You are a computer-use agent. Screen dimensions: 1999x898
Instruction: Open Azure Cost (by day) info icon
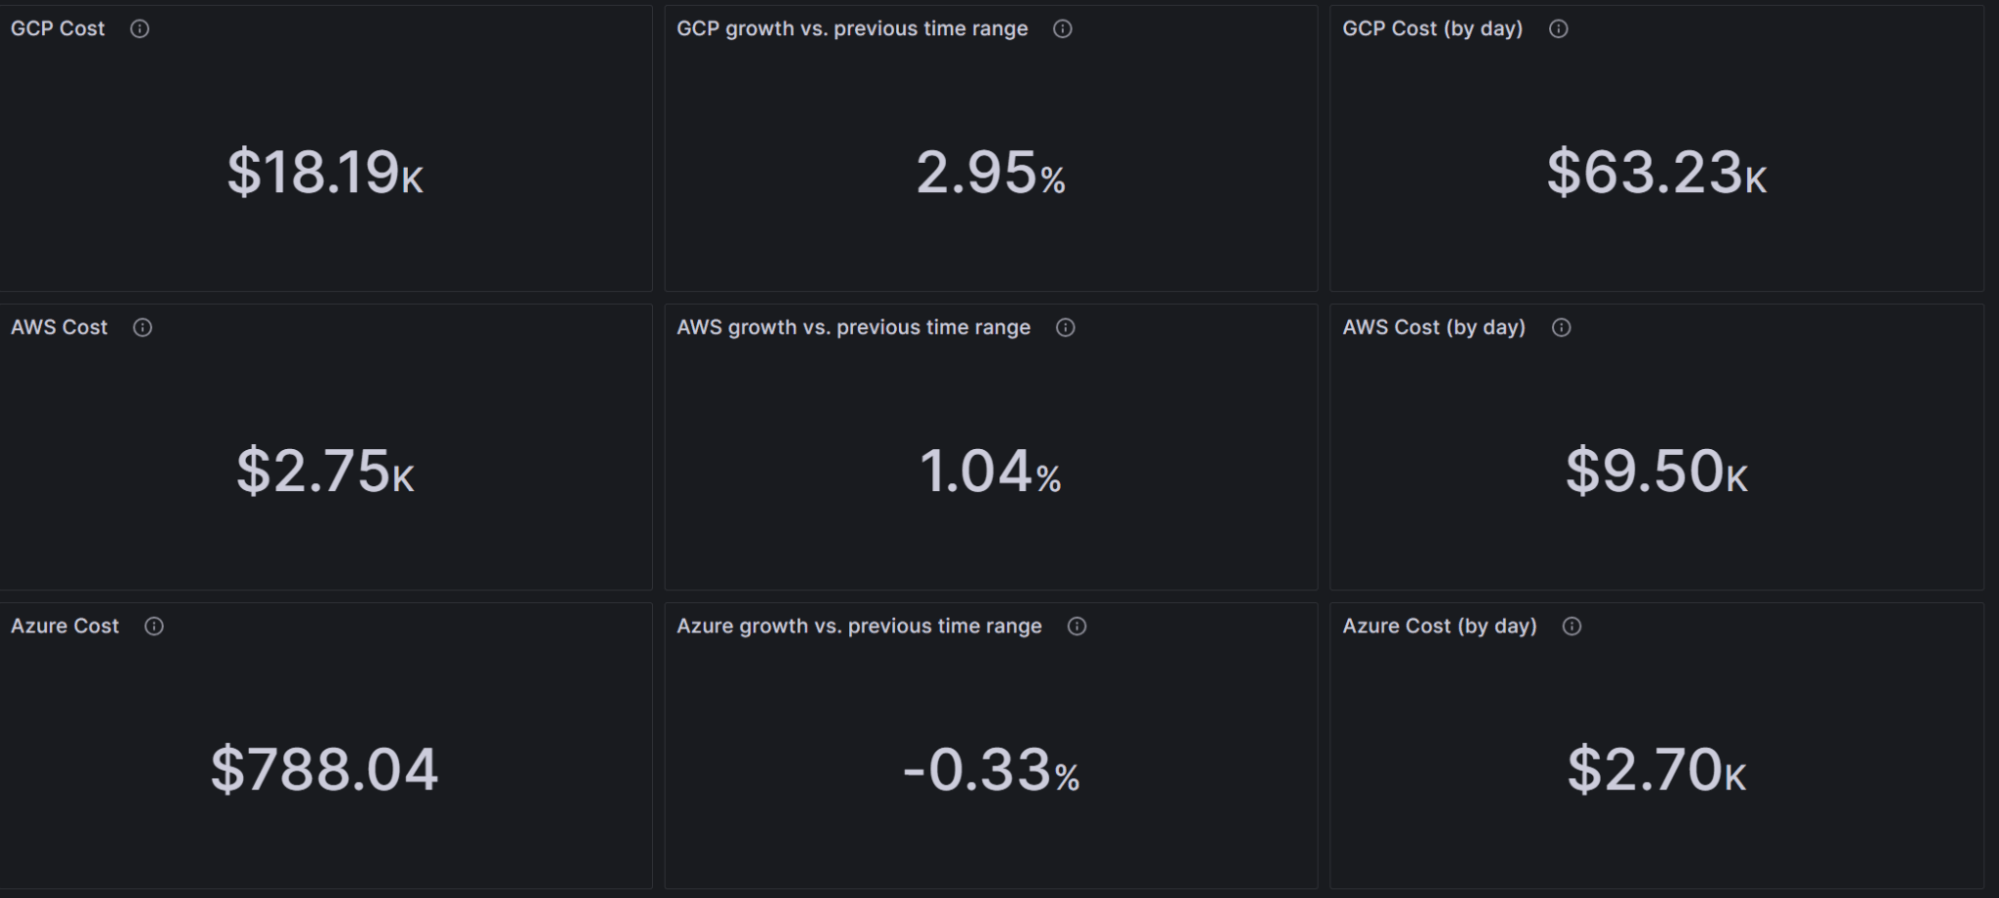tap(1572, 626)
